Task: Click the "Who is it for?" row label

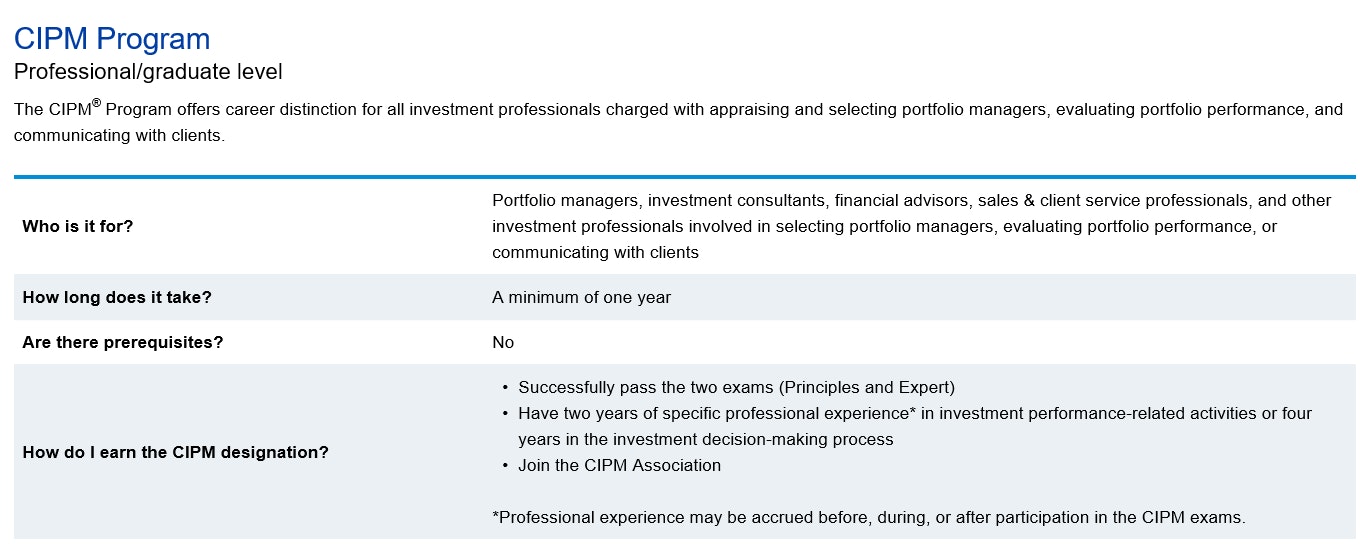Action: coord(78,226)
